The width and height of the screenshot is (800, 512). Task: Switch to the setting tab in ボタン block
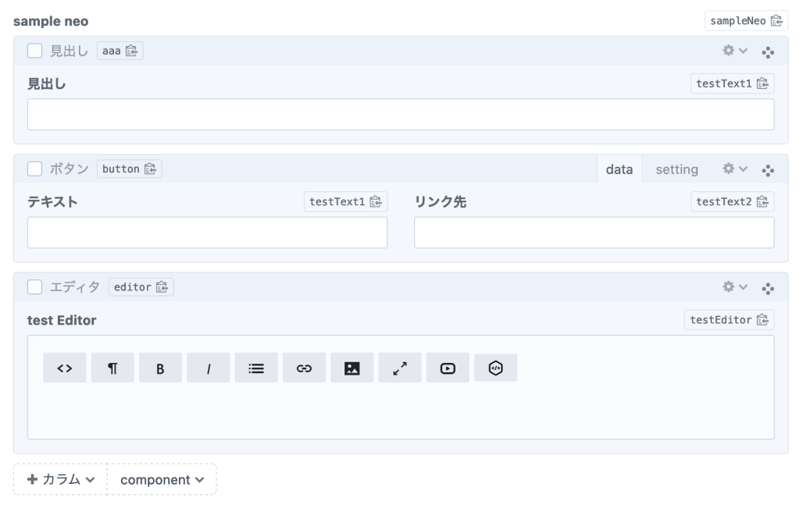(x=677, y=169)
